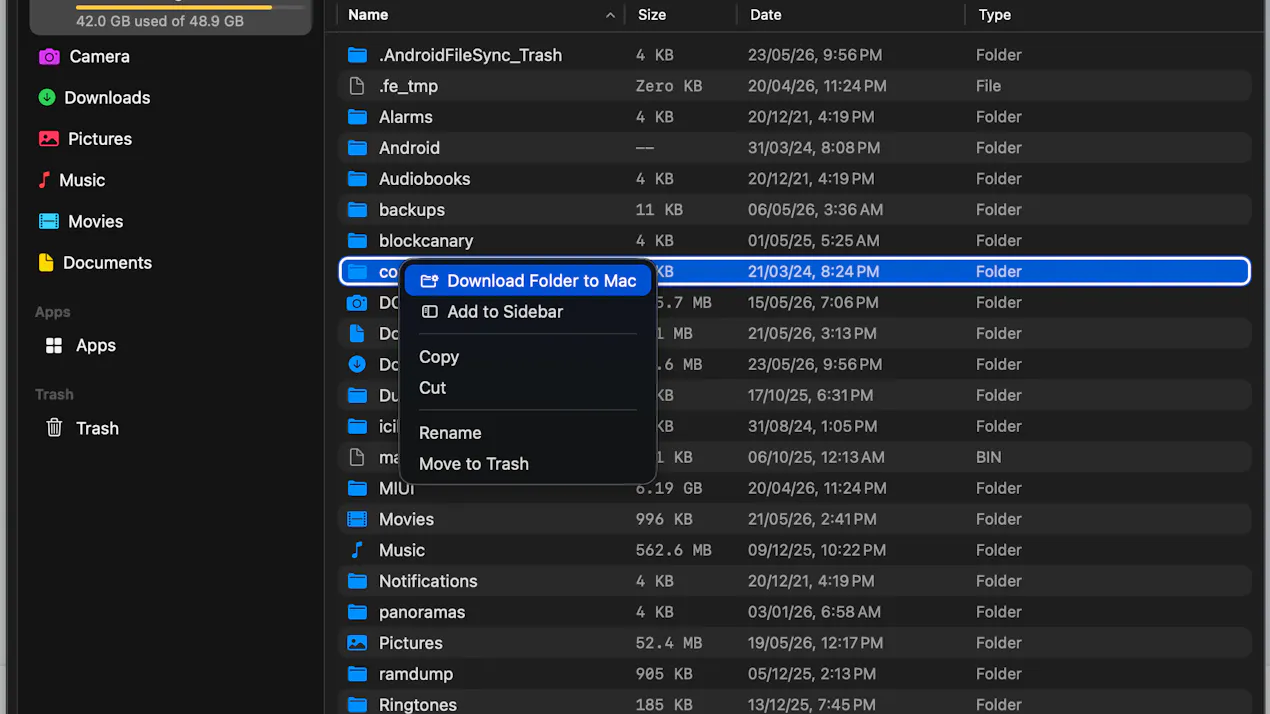Click the camera icon of the DCIM row
This screenshot has width=1270, height=714.
[357, 303]
